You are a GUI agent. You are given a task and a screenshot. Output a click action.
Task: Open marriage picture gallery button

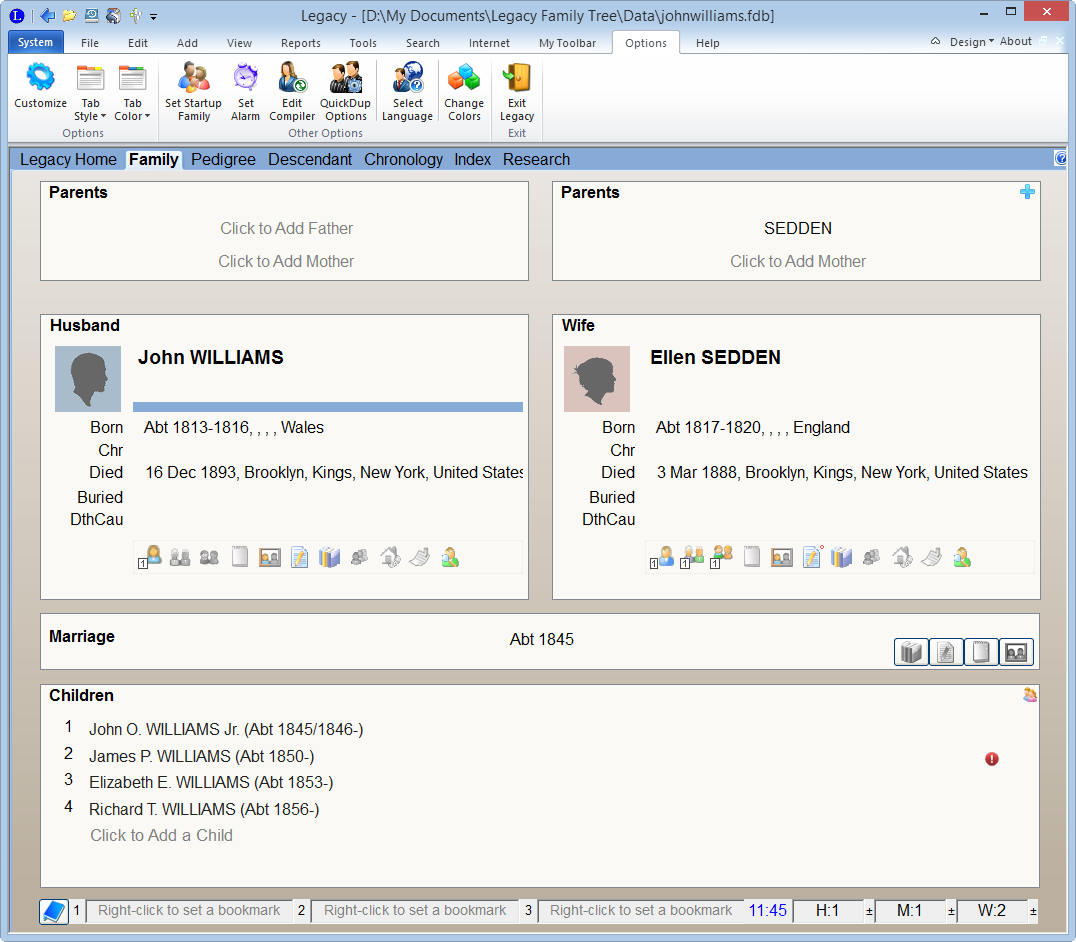pyautogui.click(x=1016, y=652)
